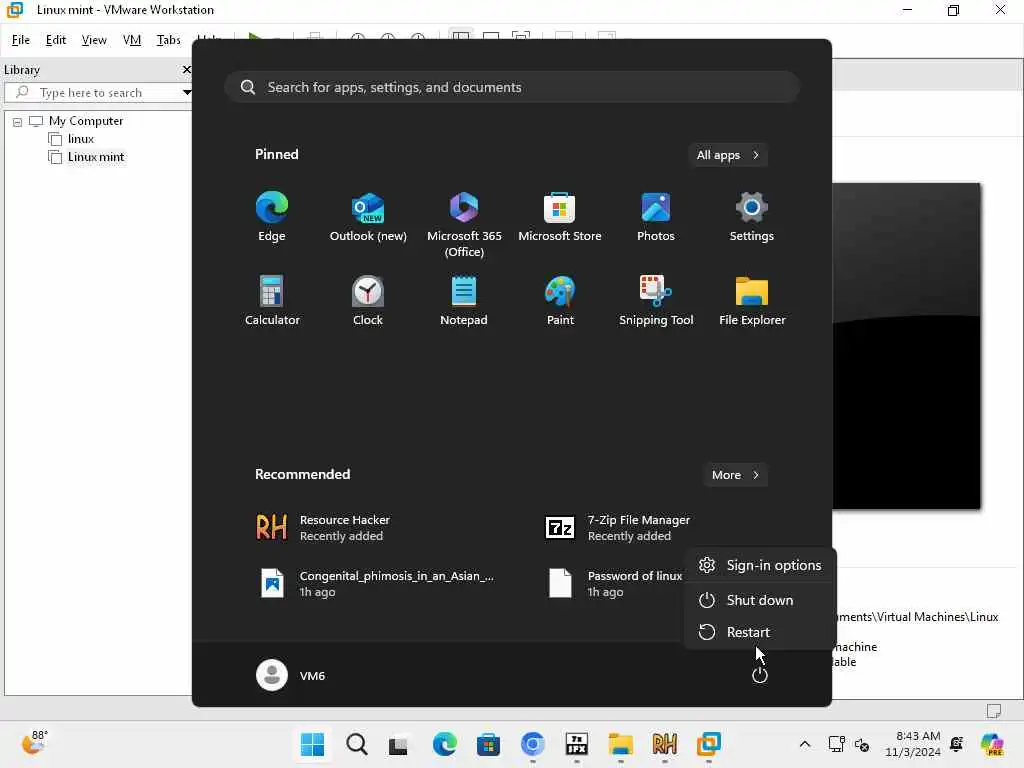Launch Snipping Tool
Image resolution: width=1024 pixels, height=768 pixels.
tap(656, 301)
